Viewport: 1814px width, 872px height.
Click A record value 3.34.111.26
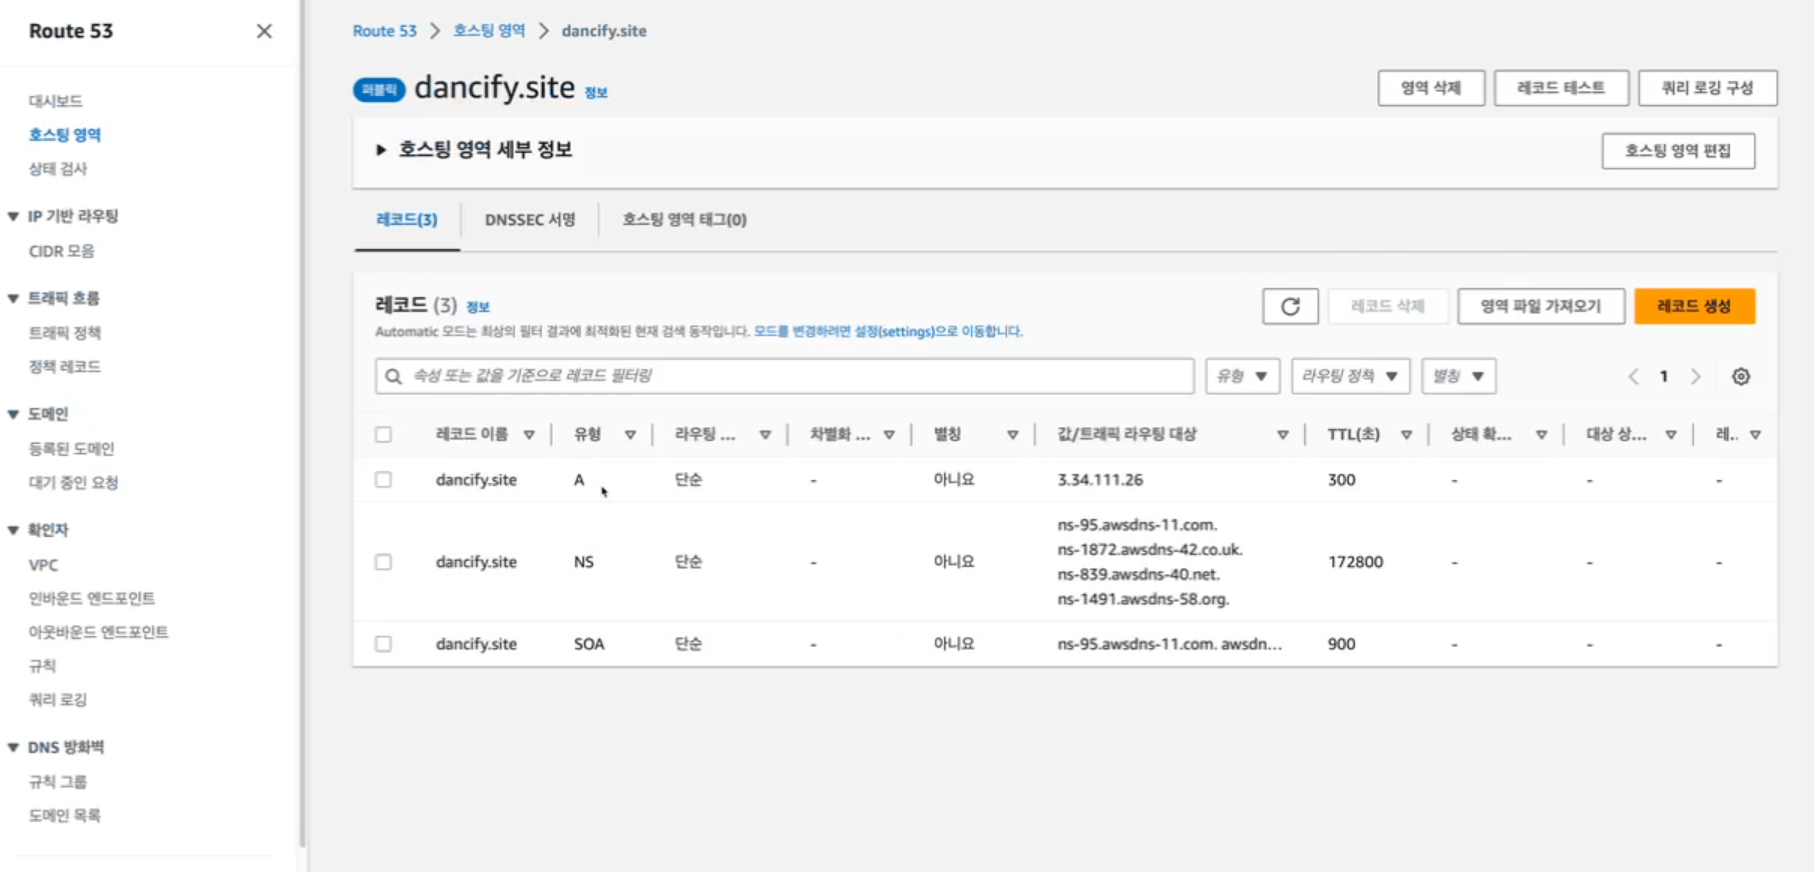click(1100, 480)
